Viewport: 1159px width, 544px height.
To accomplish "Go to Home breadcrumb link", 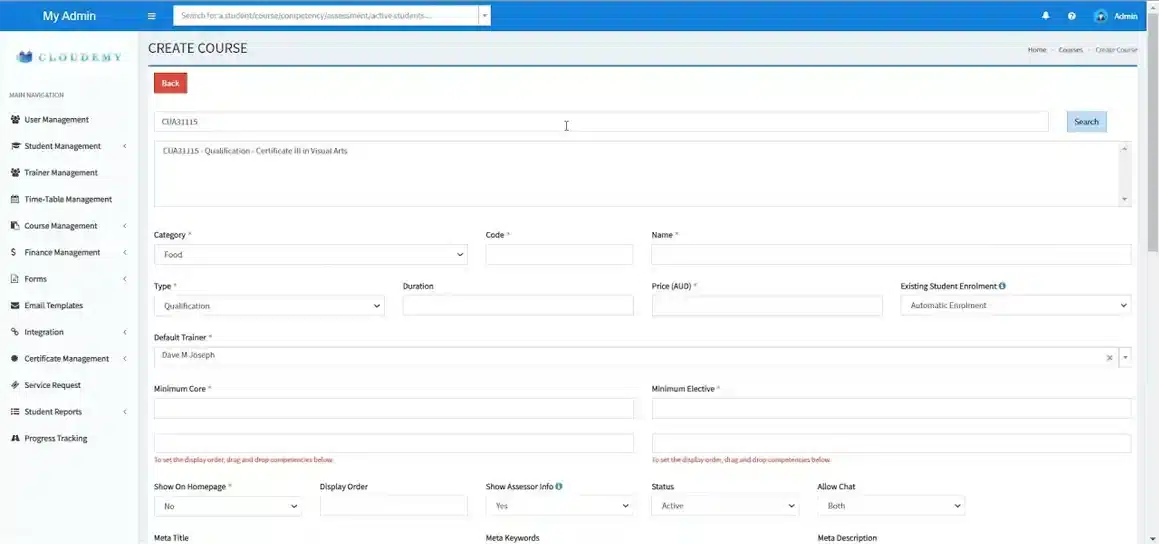I will pos(1037,50).
